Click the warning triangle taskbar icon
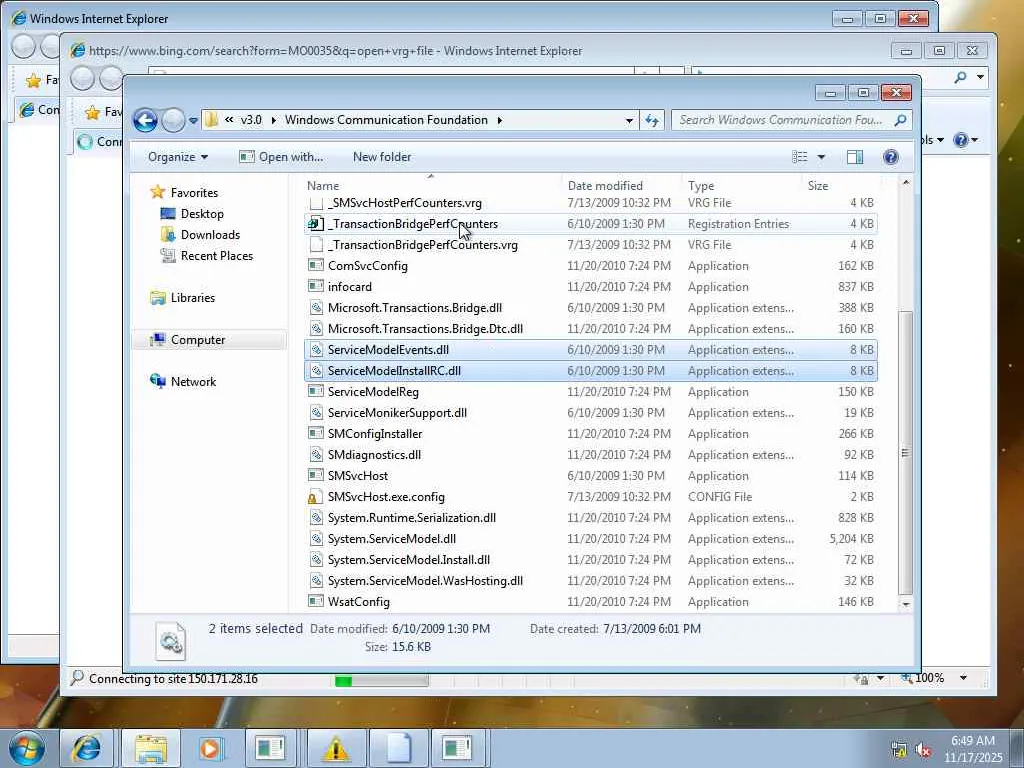 336,748
